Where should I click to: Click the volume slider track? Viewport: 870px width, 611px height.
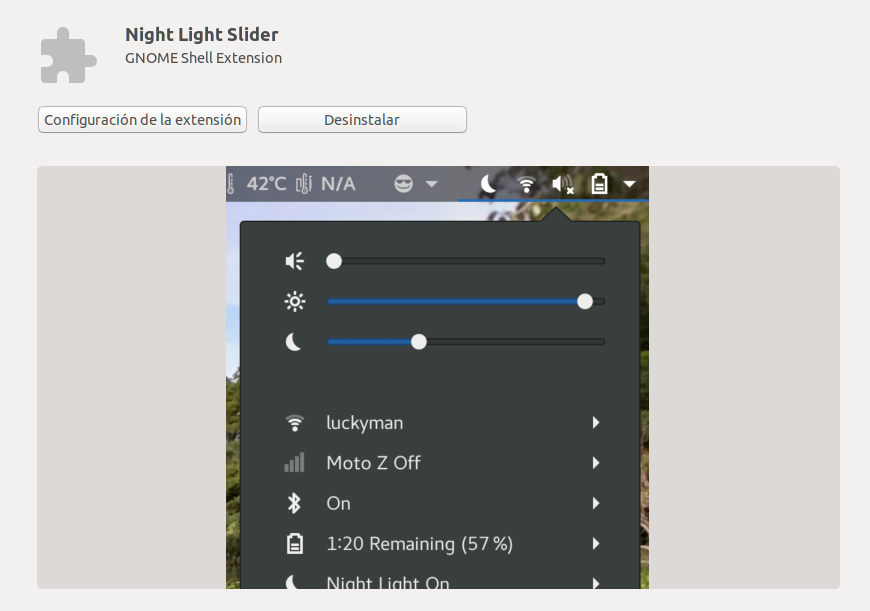[466, 261]
